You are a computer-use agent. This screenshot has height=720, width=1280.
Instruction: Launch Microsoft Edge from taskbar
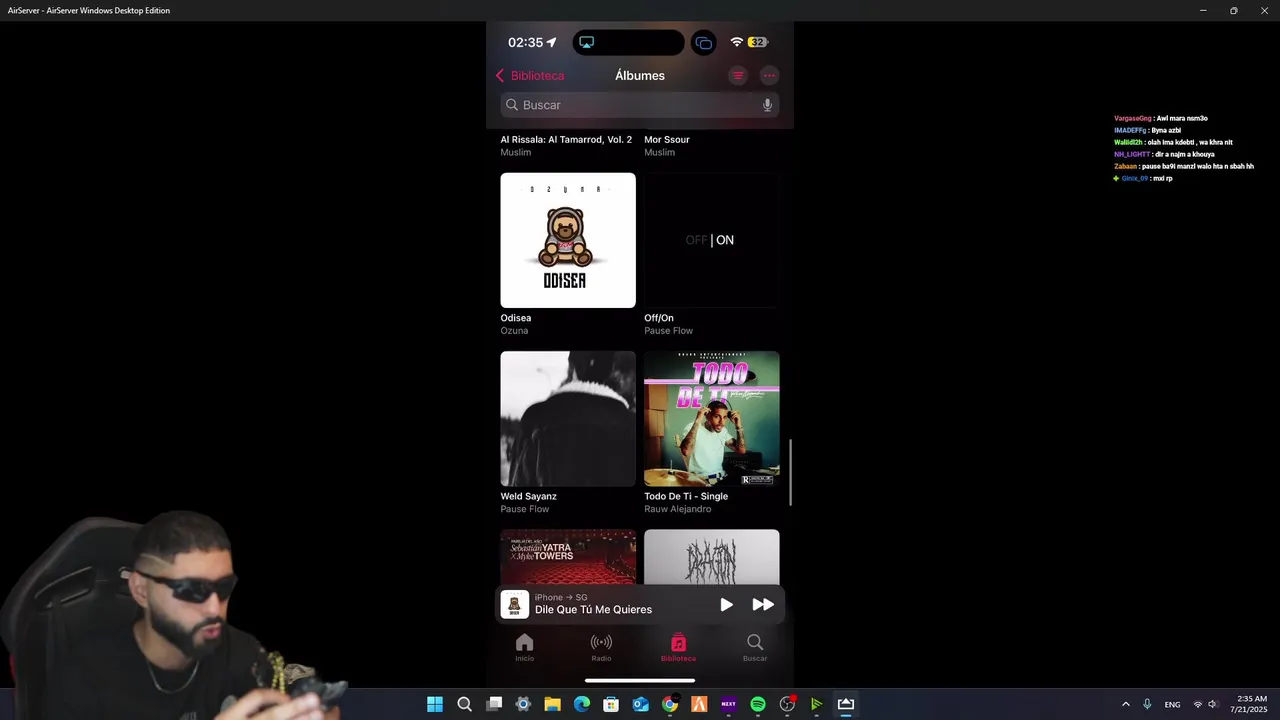[582, 704]
